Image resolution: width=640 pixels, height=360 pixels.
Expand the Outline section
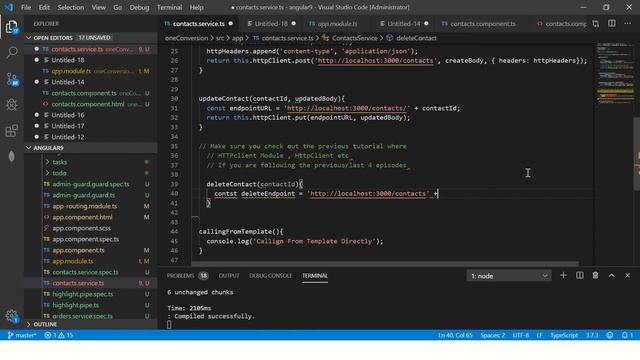(91, 324)
